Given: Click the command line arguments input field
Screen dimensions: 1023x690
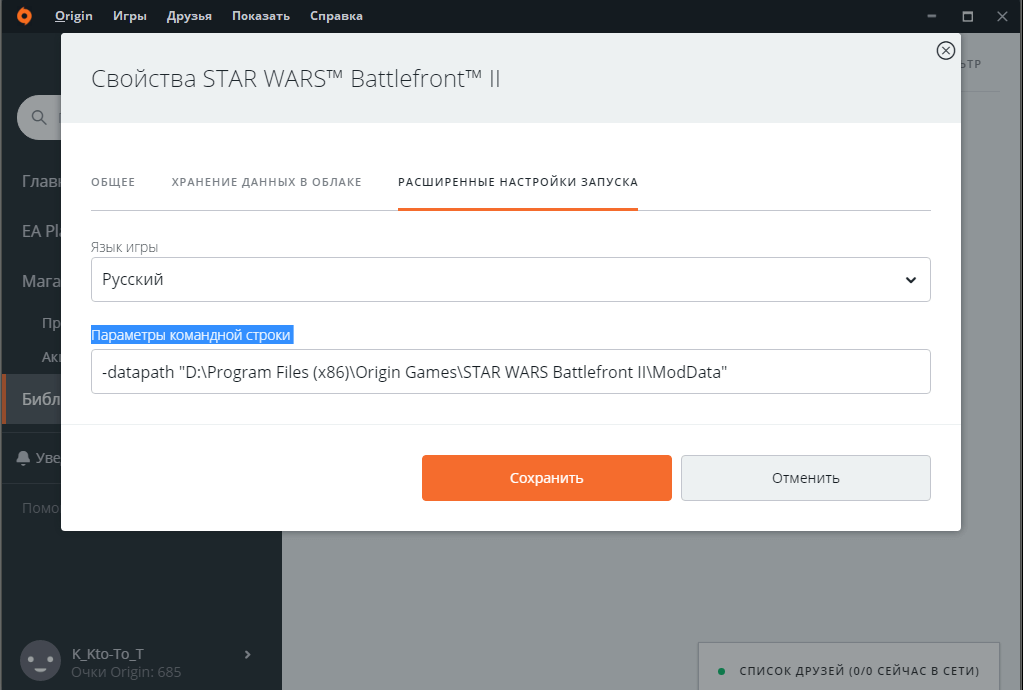Looking at the screenshot, I should (x=510, y=372).
